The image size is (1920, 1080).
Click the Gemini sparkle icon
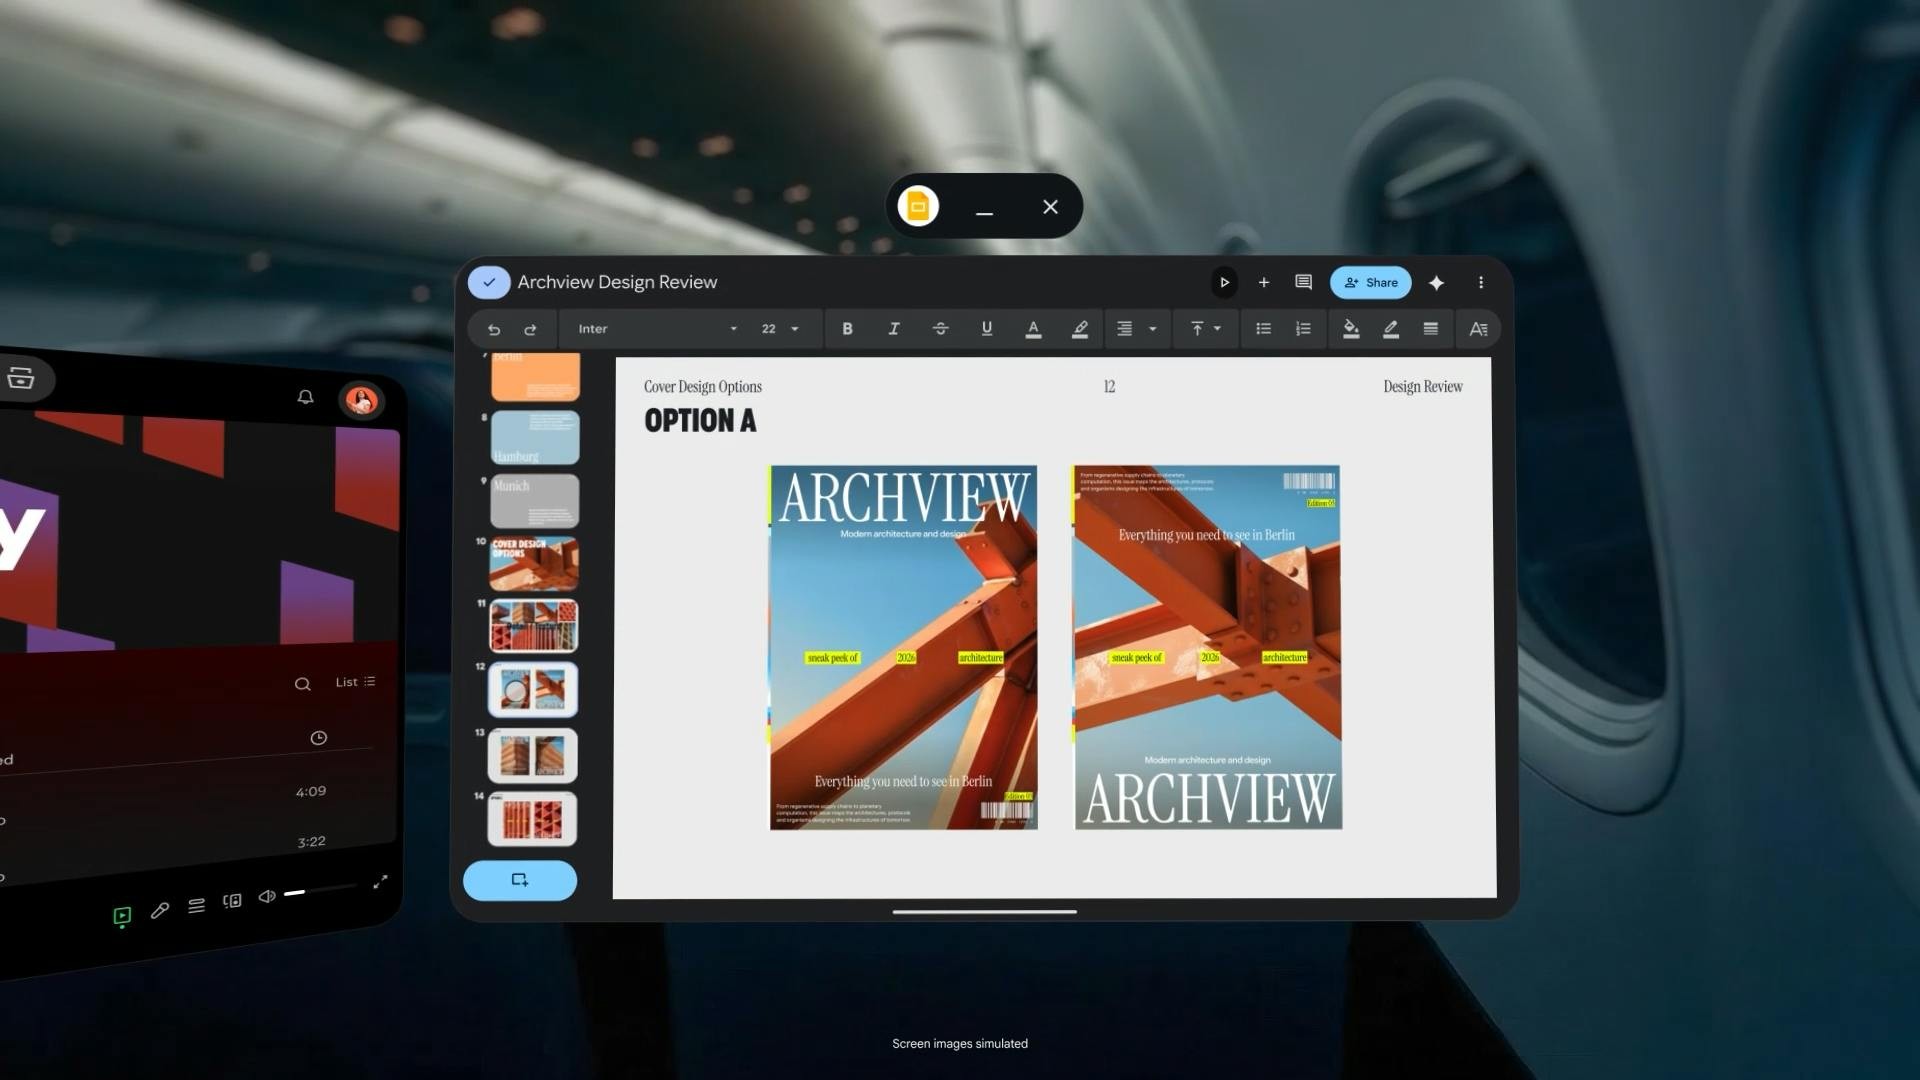click(1436, 283)
